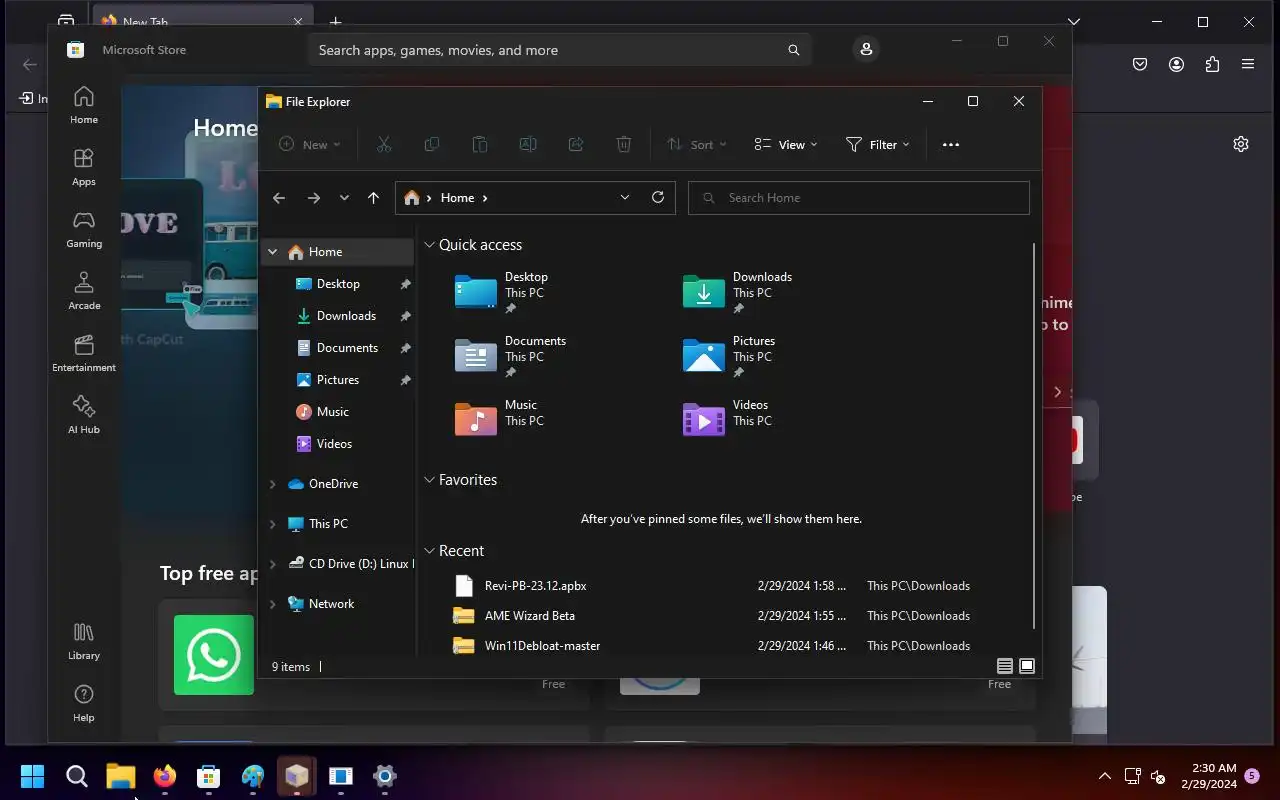Collapse the Recent section

tap(429, 551)
